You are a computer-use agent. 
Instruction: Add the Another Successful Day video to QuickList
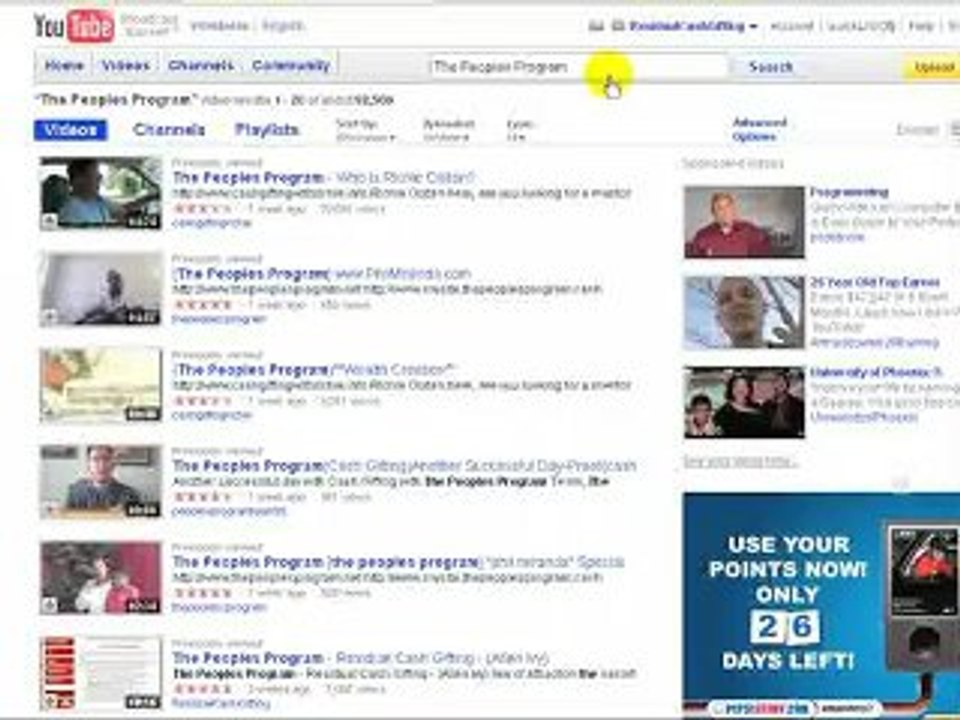tap(50, 510)
